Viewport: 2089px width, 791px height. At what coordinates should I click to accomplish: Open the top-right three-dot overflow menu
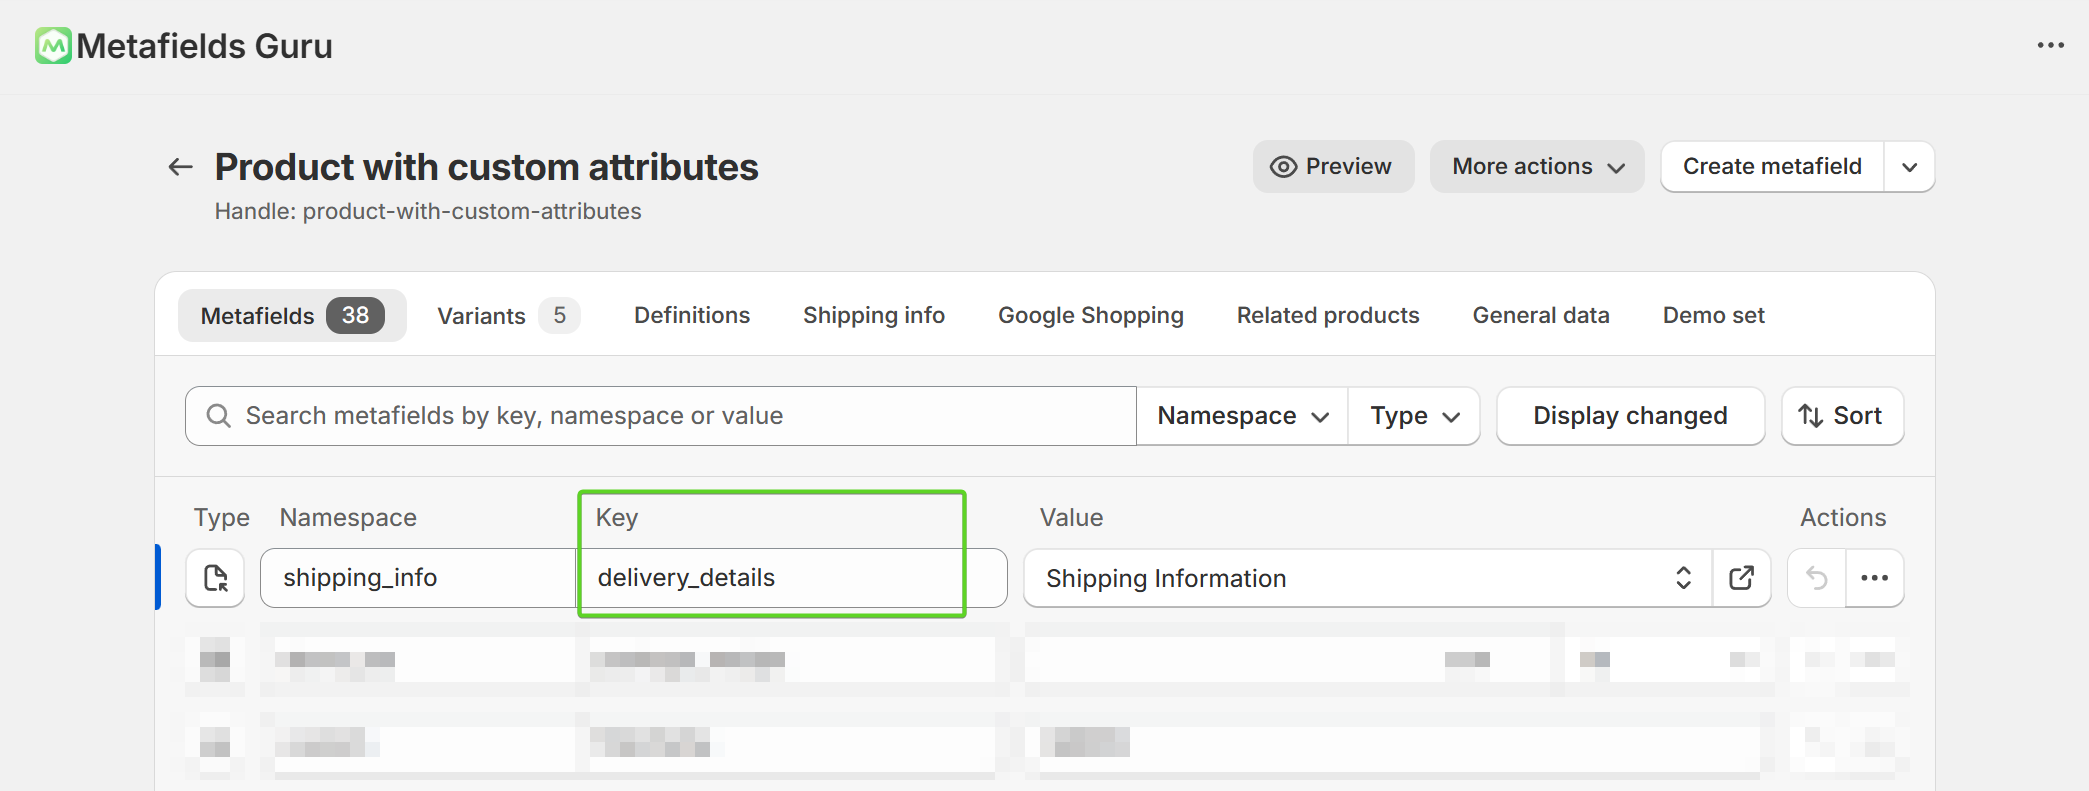2050,46
